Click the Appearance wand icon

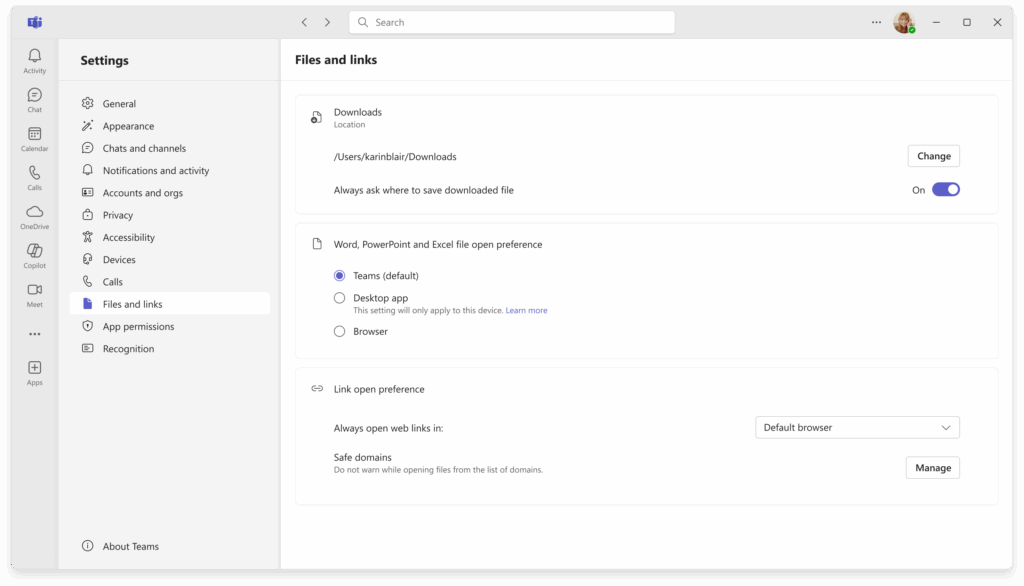(x=88, y=125)
